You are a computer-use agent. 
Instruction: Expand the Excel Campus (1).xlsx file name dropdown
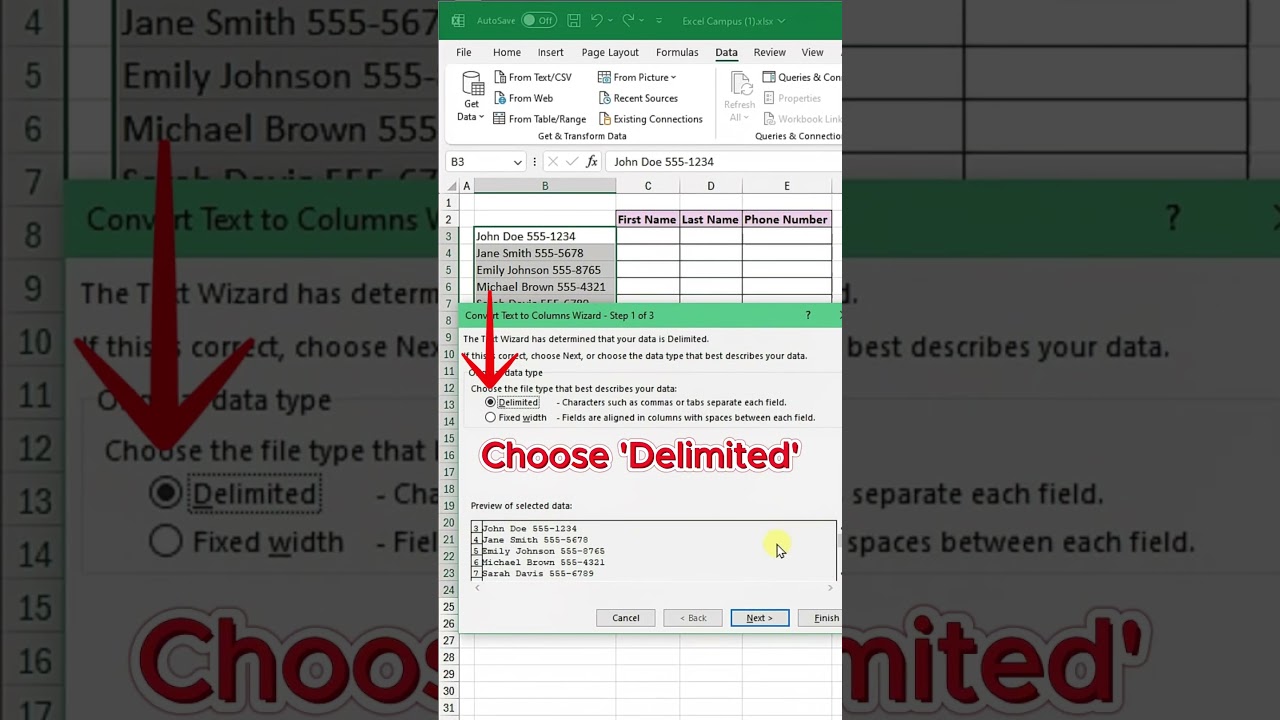781,21
